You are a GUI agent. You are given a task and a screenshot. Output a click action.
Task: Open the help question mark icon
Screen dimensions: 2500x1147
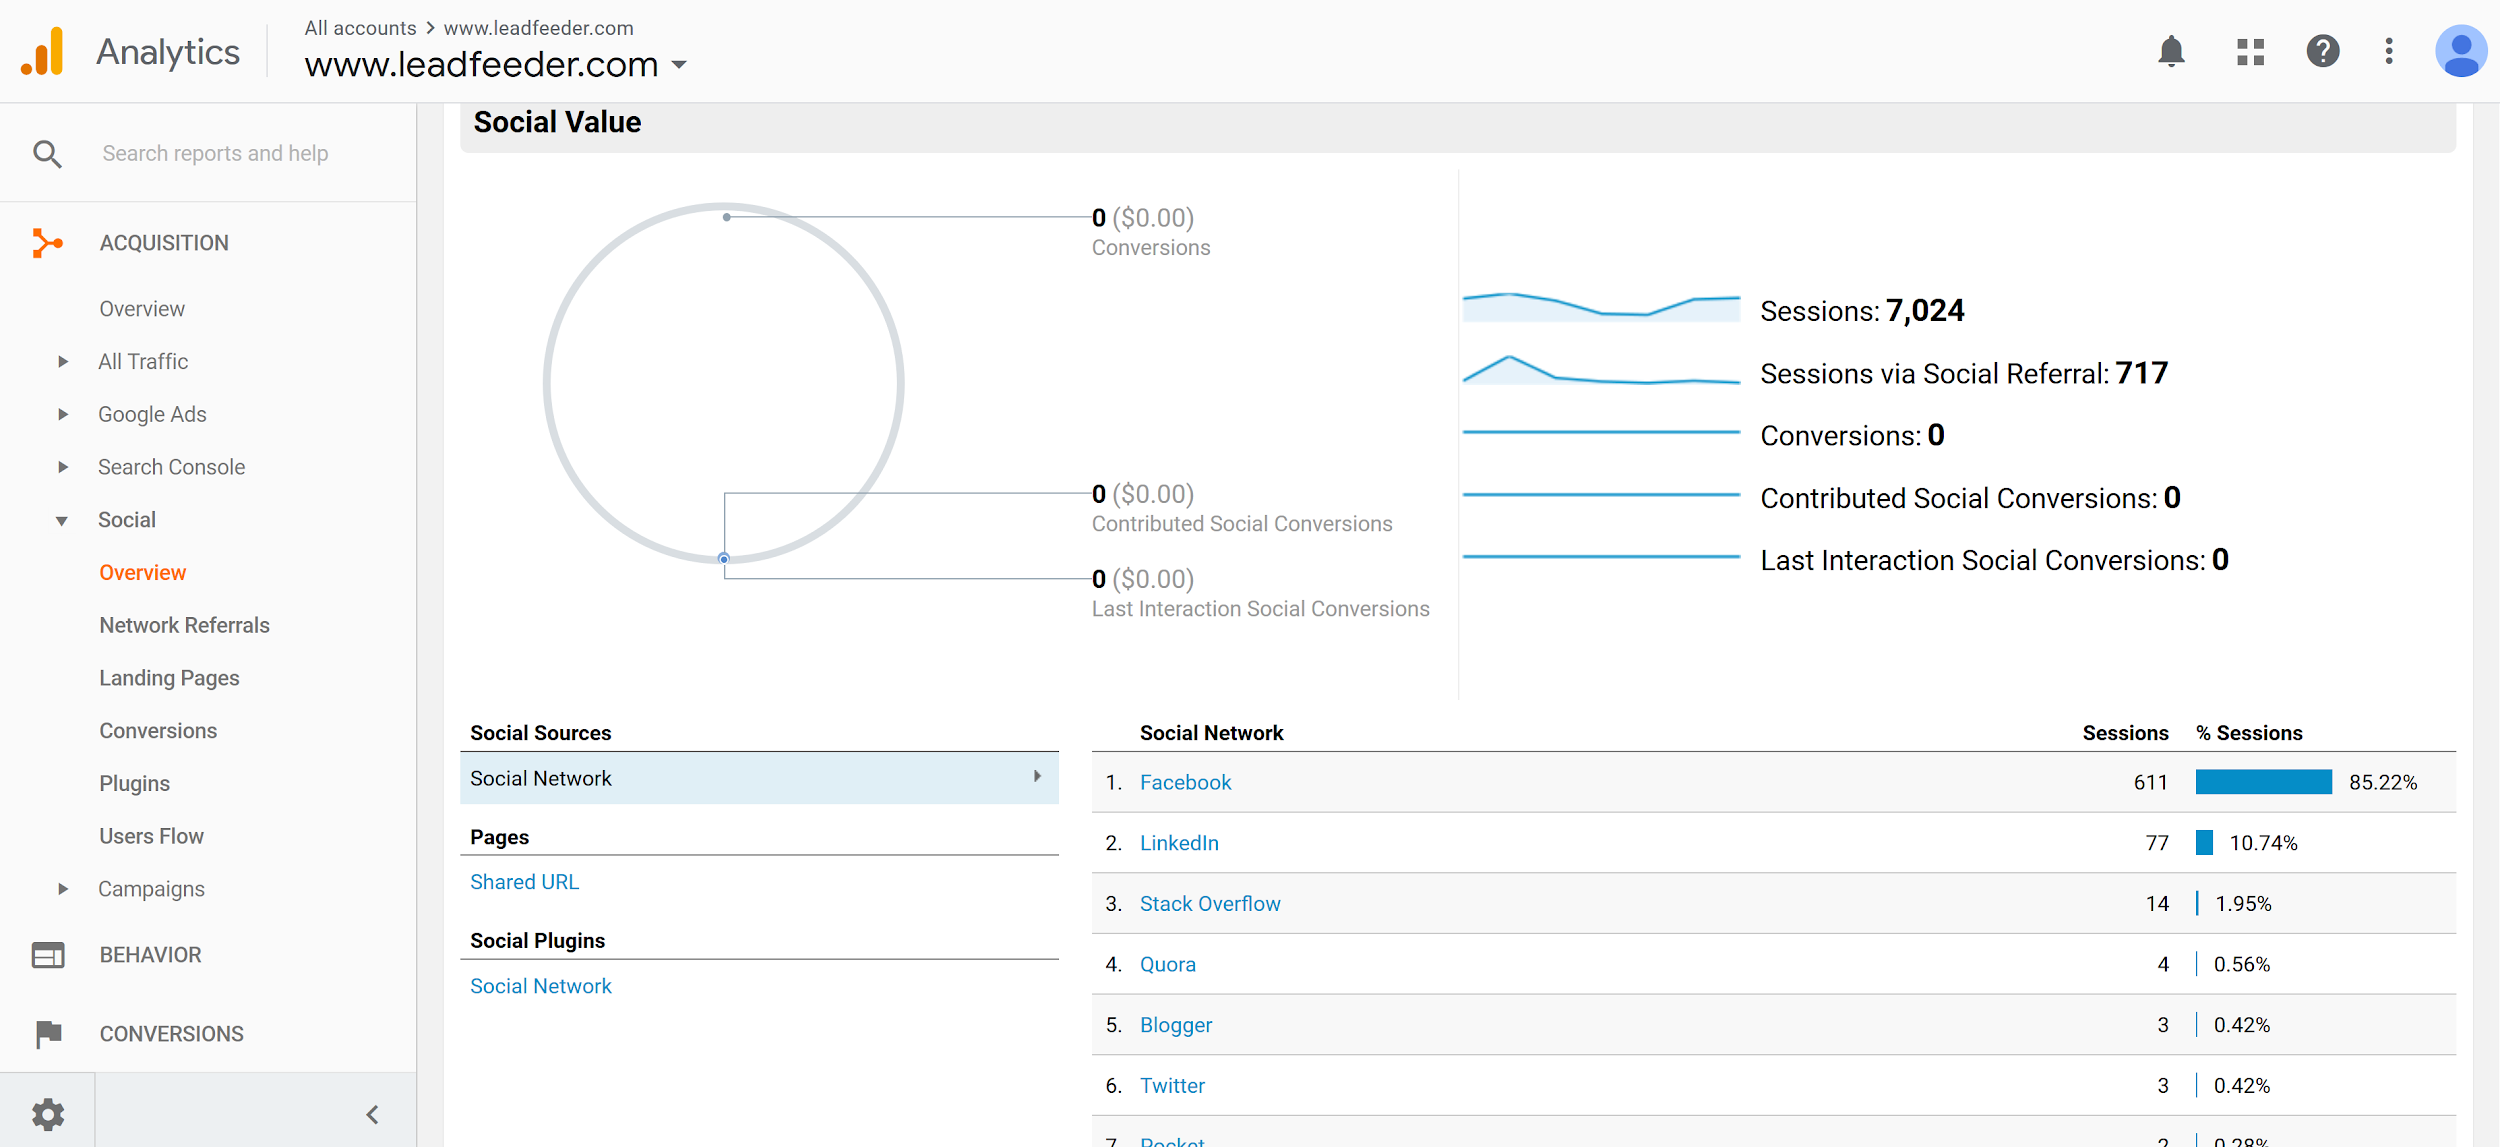pos(2322,51)
